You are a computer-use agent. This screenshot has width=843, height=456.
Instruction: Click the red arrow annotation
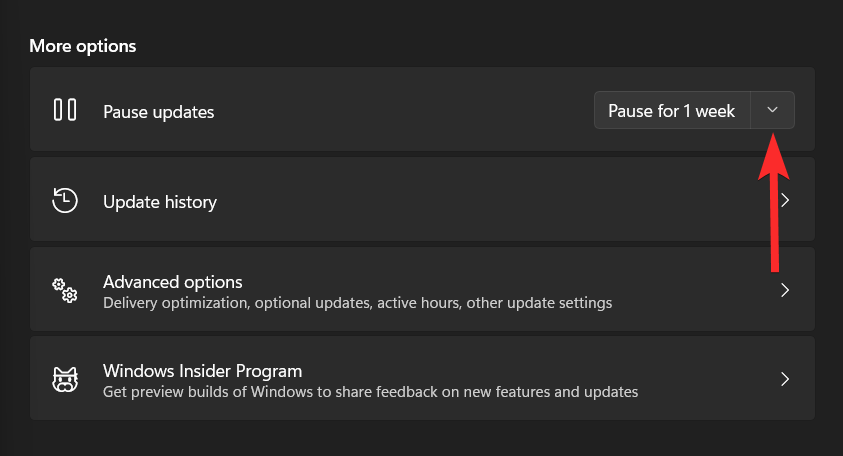774,203
